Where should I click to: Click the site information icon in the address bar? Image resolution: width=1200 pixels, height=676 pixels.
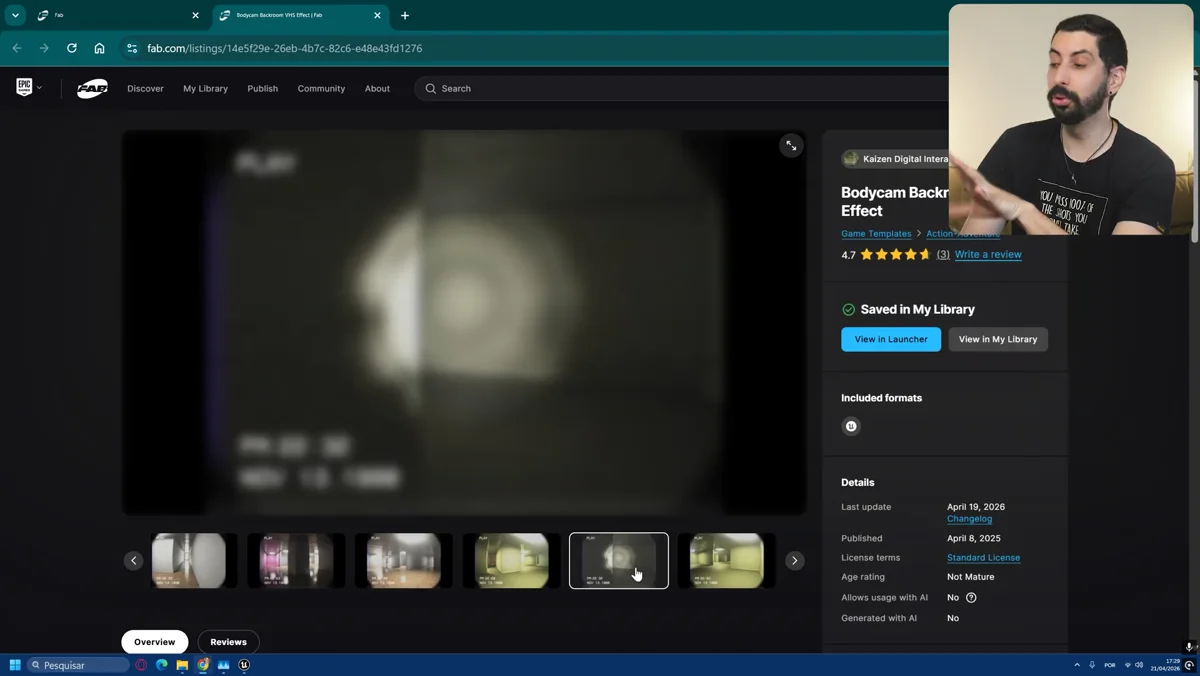tap(133, 47)
